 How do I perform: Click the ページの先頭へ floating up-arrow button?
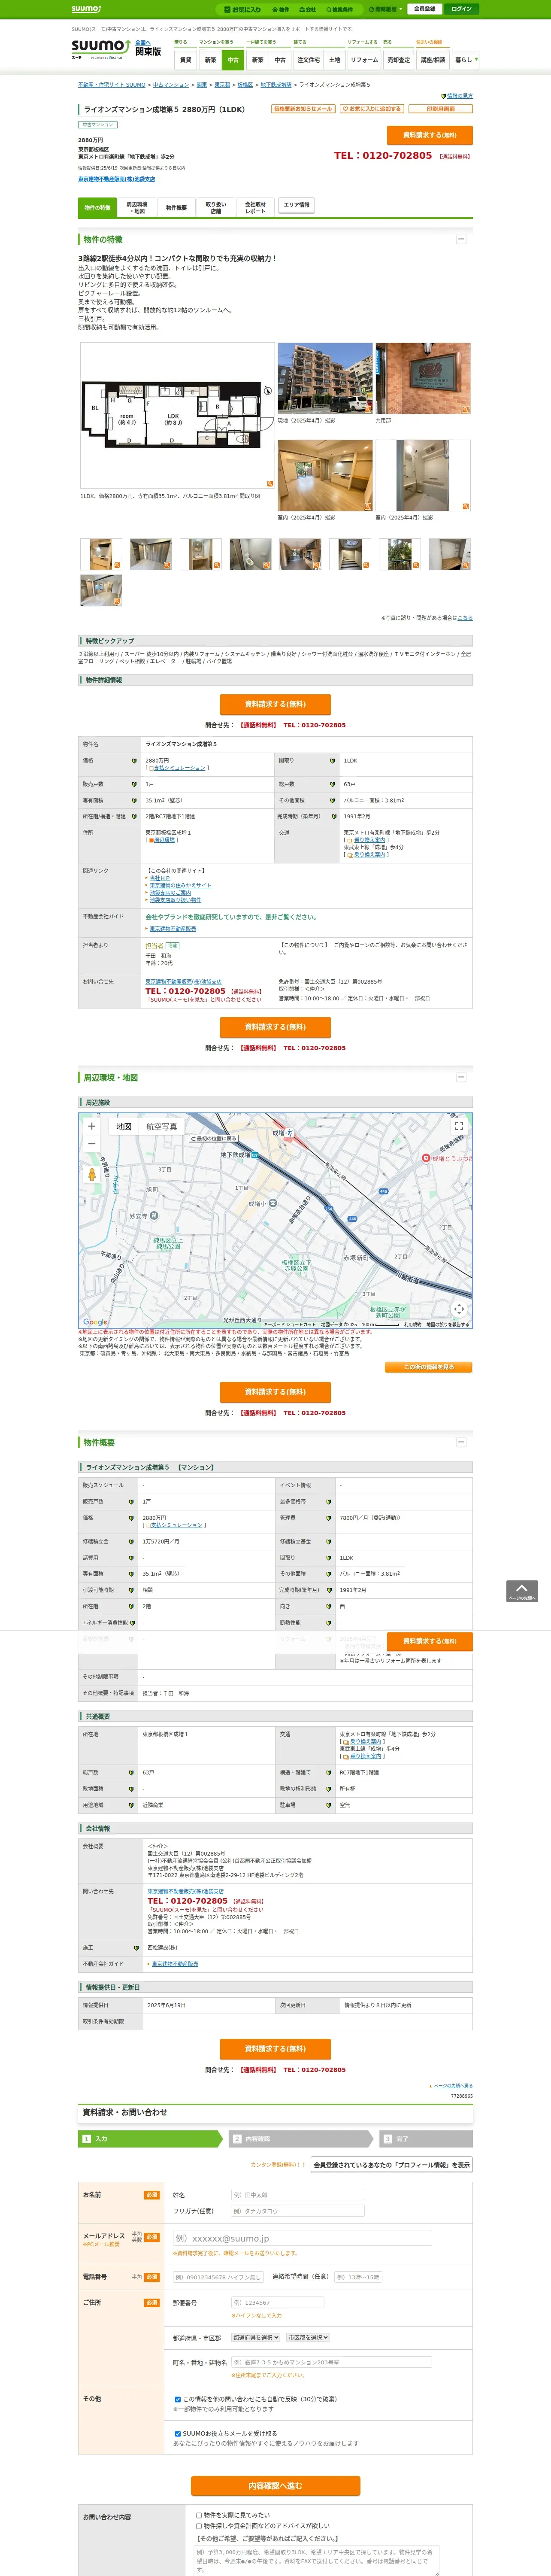point(522,1591)
